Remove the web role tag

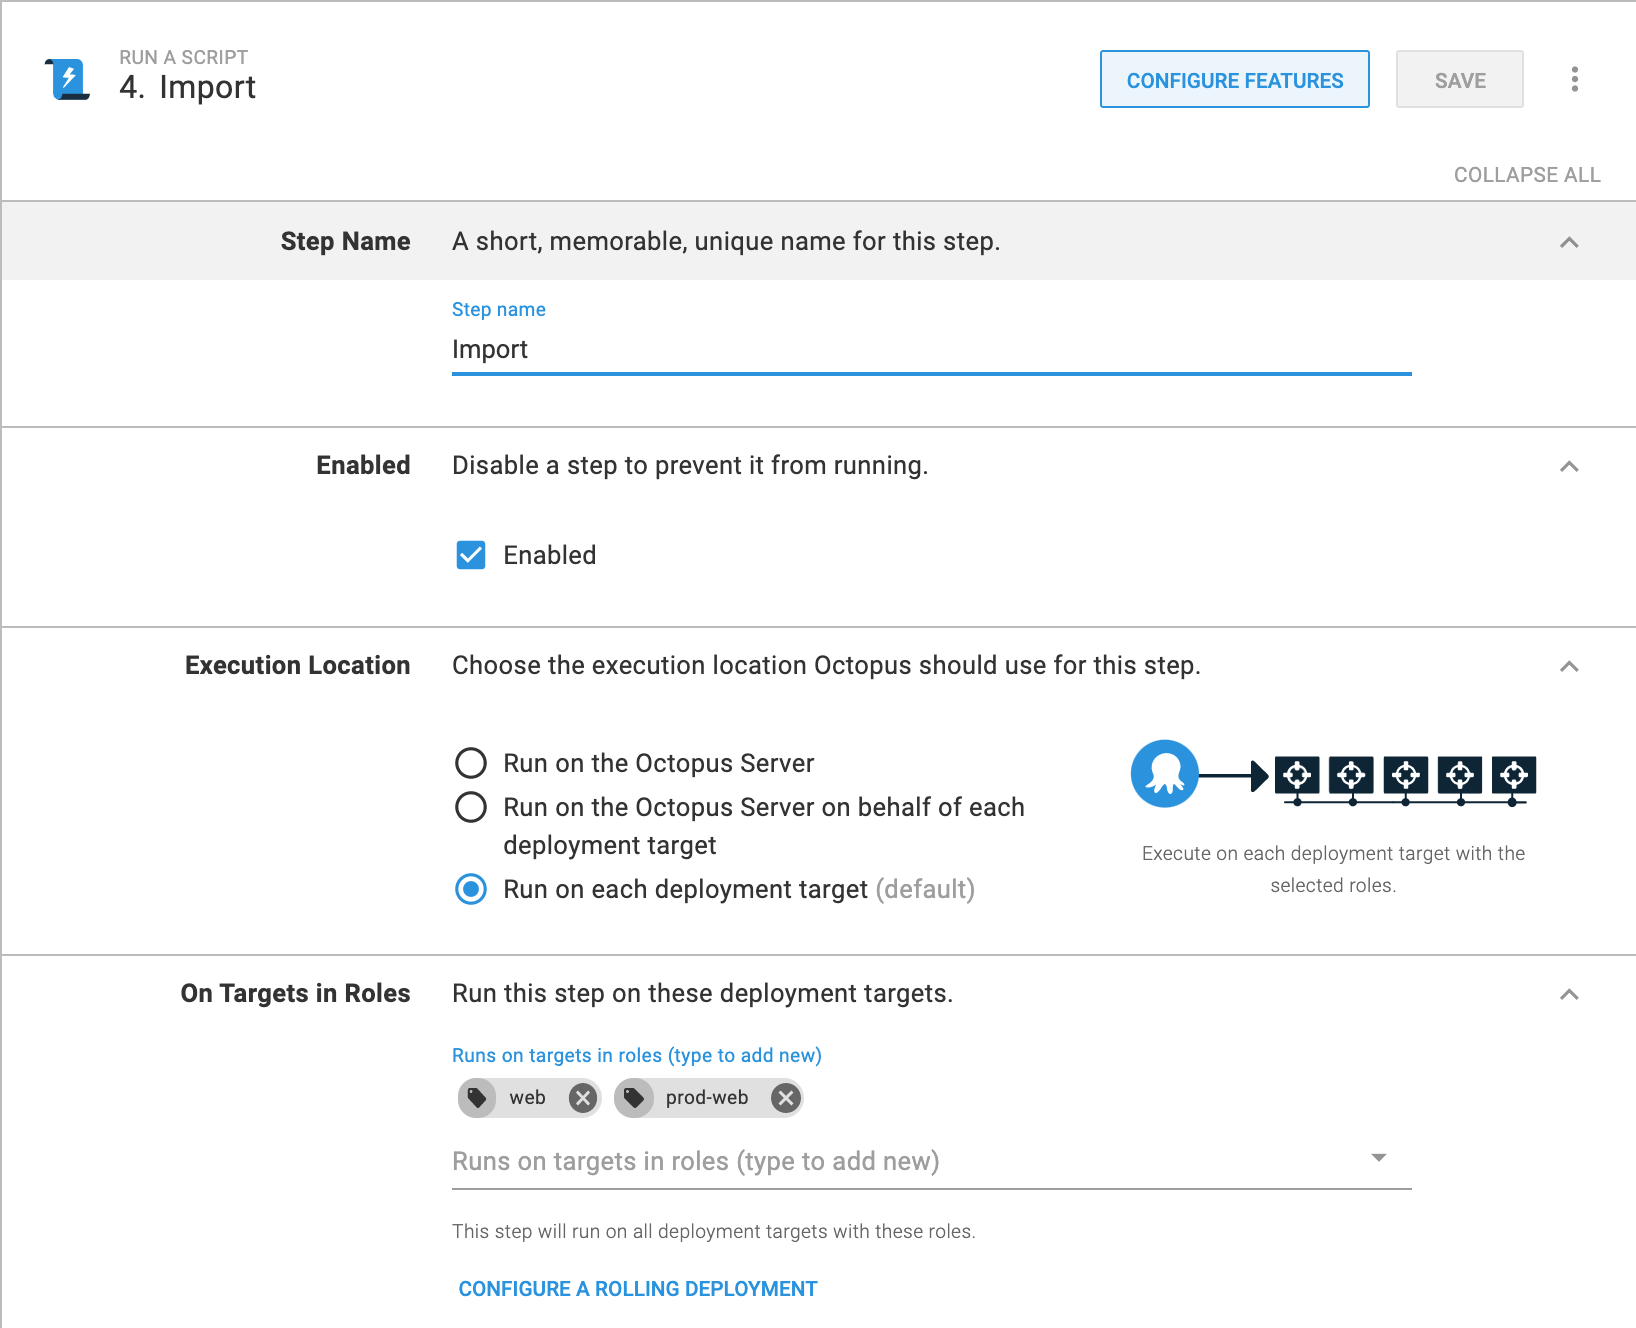pos(583,1098)
